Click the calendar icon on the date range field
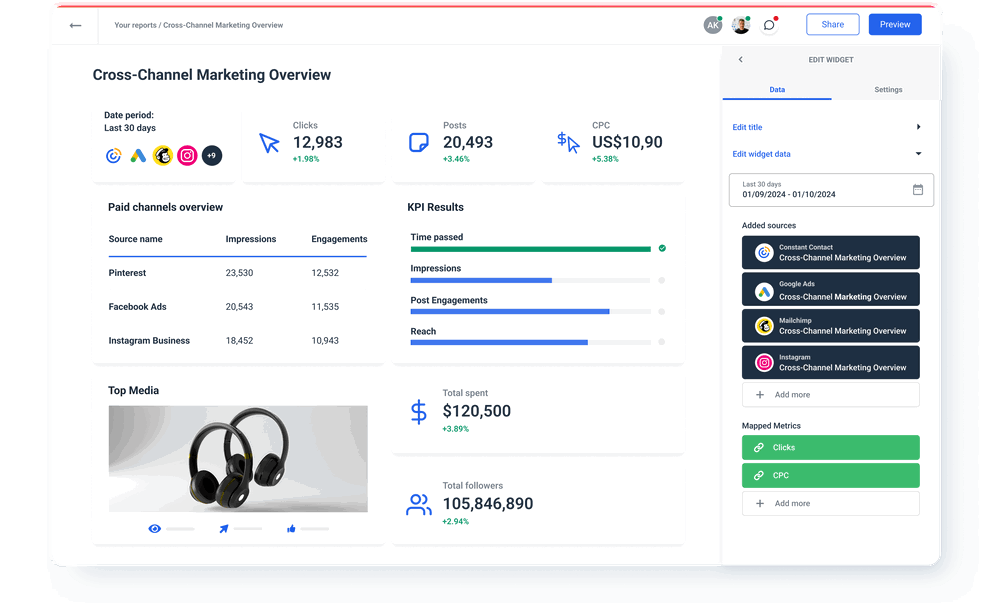Image resolution: width=992 pixels, height=603 pixels. pos(917,189)
